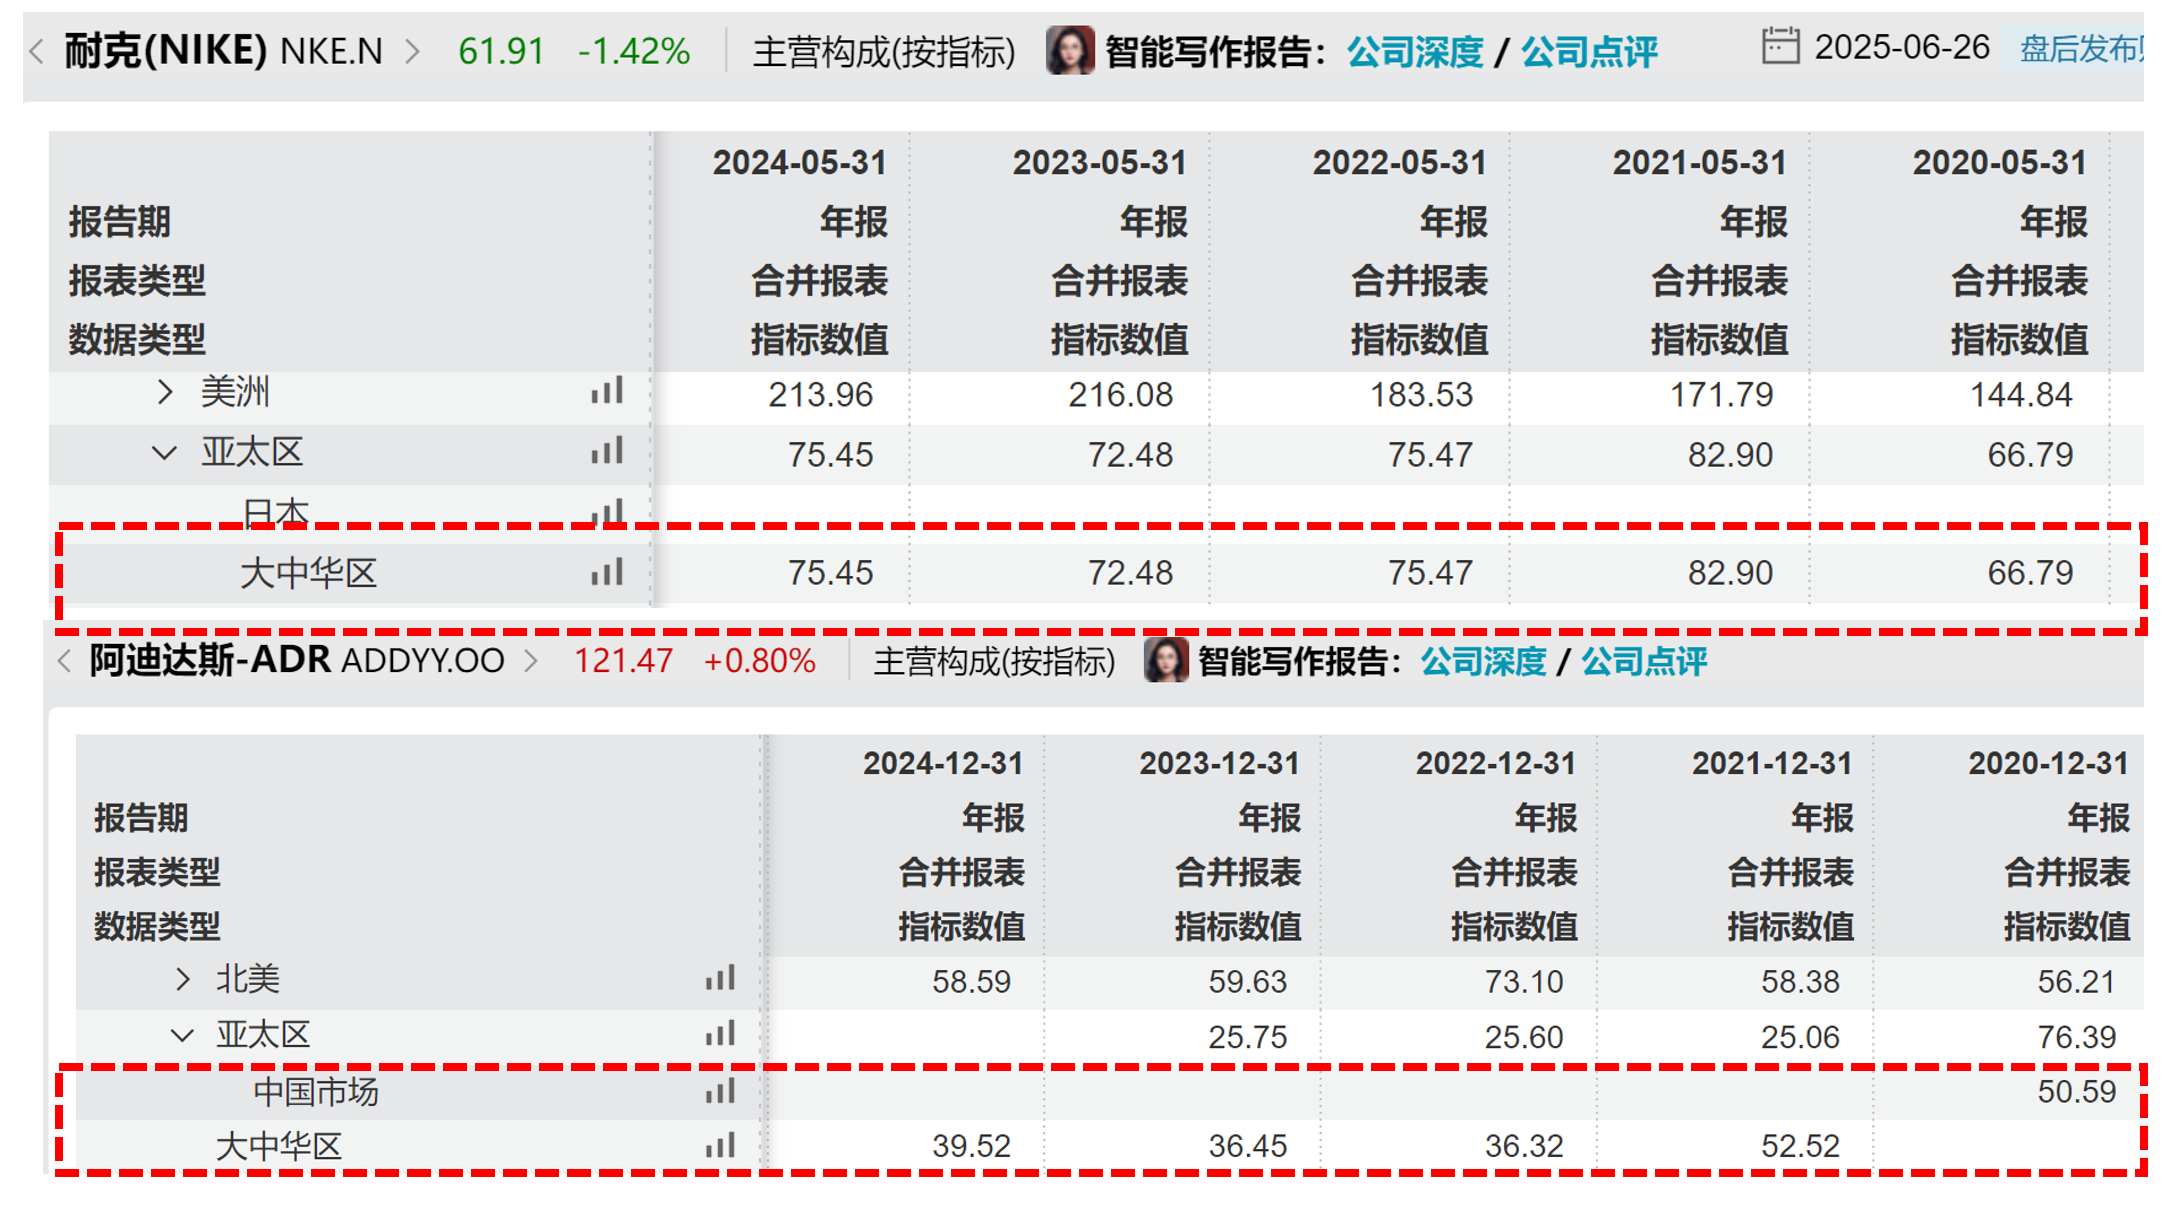Click 美洲 value 171.79

[x=1721, y=395]
